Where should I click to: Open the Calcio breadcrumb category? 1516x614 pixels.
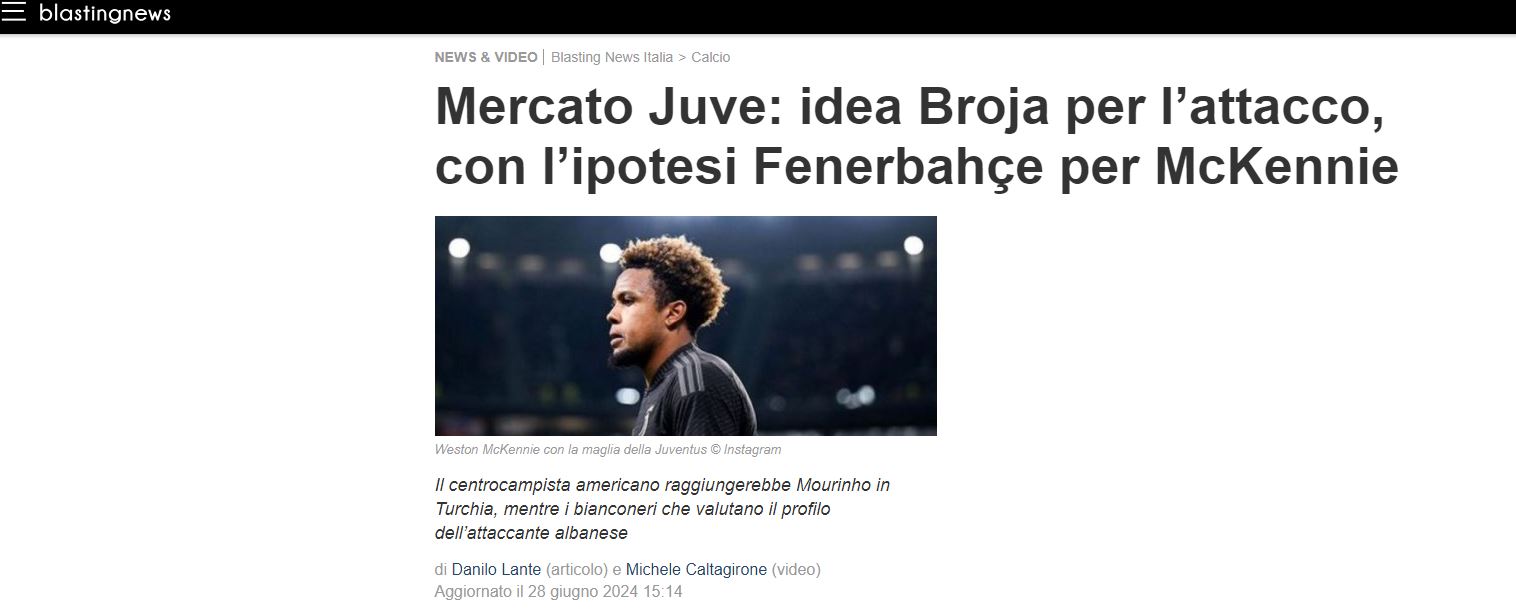pyautogui.click(x=711, y=57)
